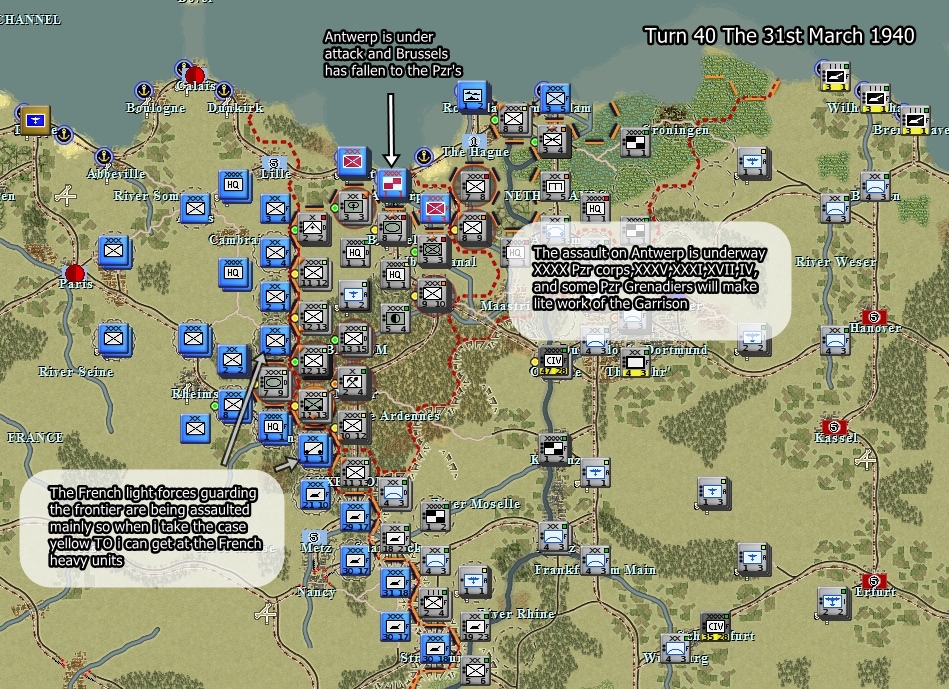Select the German infantry division 5 6 at the bottom edge
The width and height of the screenshot is (949, 689).
pyautogui.click(x=474, y=670)
